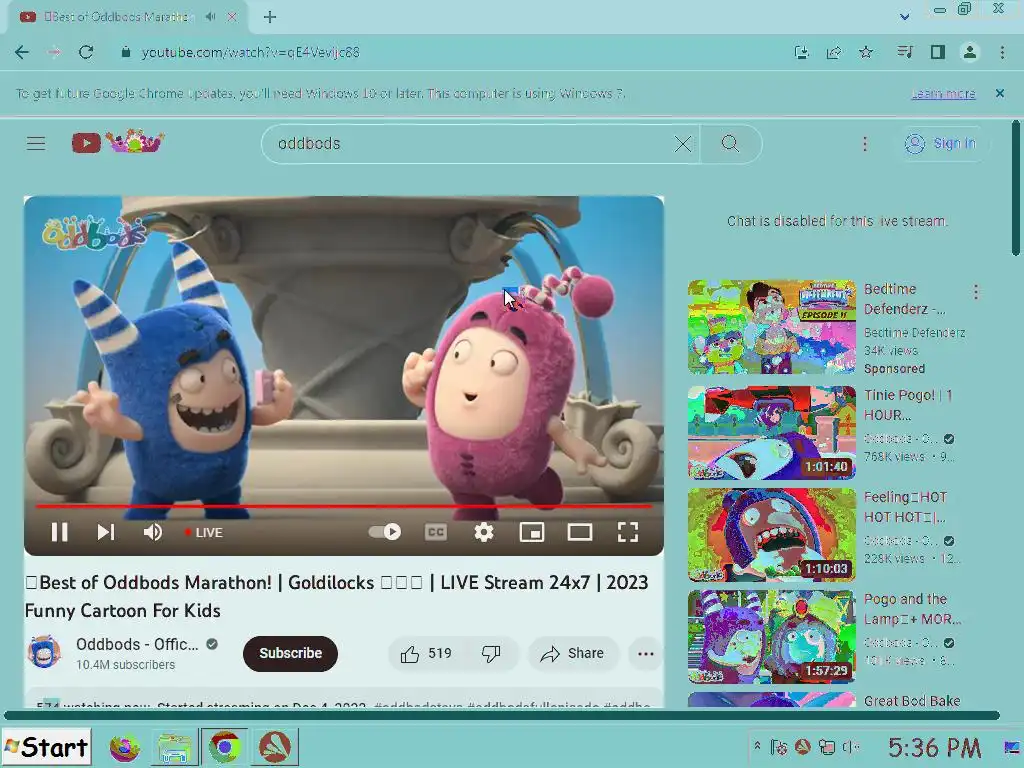Open more actions menu beside Share
The image size is (1024, 768).
645,654
